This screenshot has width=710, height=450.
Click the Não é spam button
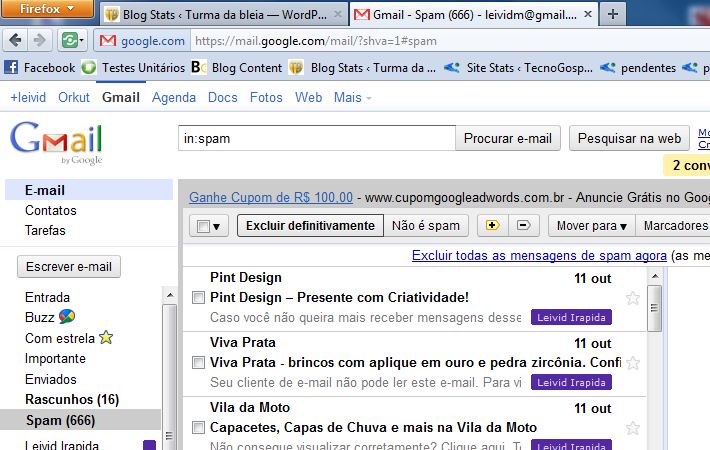click(426, 225)
